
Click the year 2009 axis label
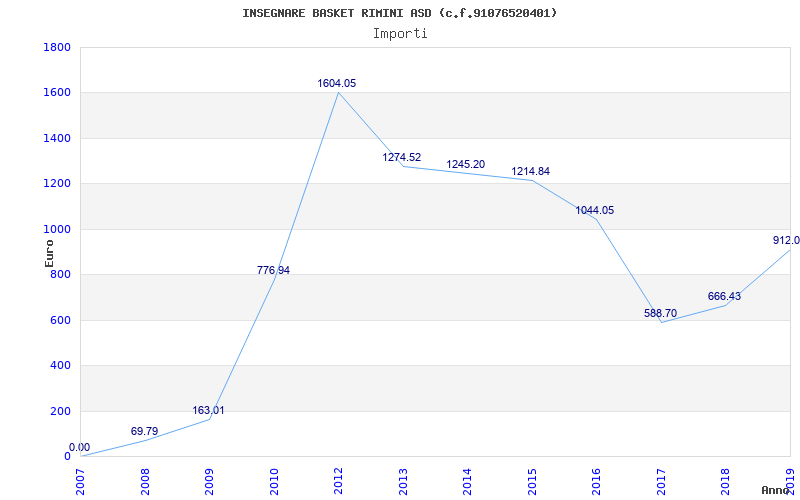(x=209, y=482)
